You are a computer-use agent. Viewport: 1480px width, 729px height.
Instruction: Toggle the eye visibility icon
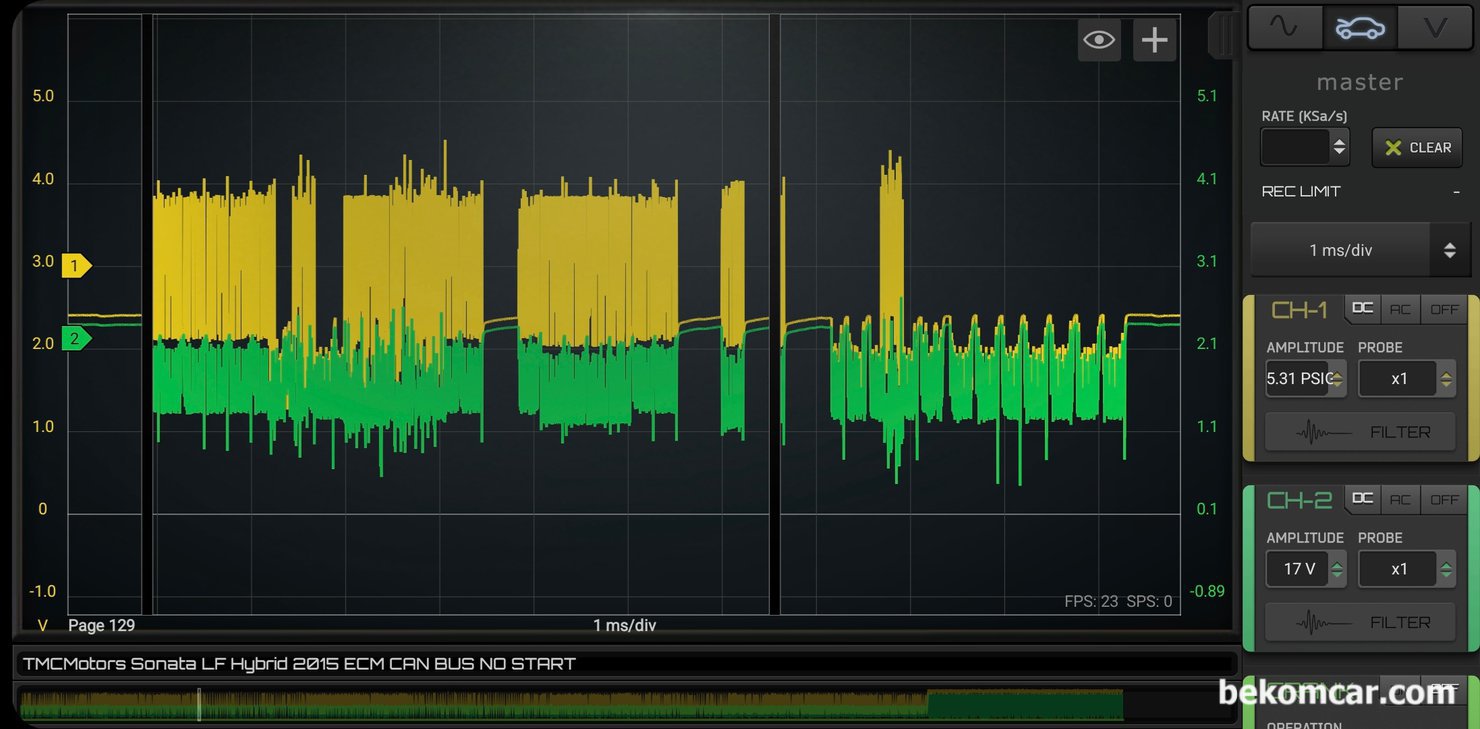click(1099, 40)
